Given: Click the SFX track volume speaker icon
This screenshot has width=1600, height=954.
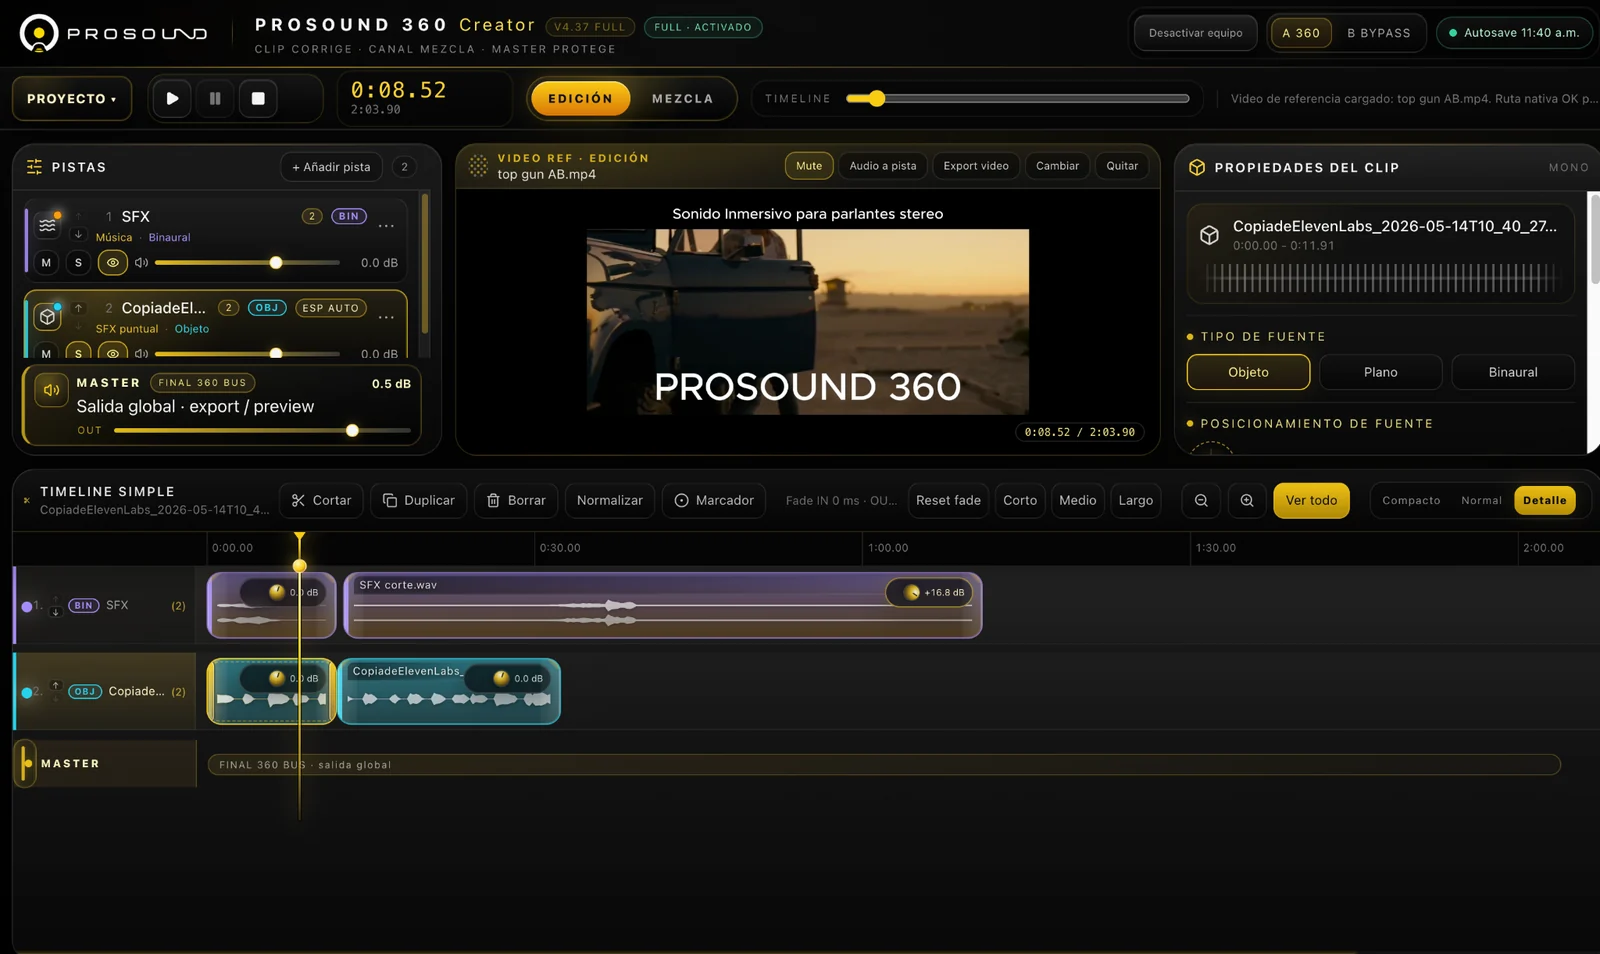Looking at the screenshot, I should [142, 263].
